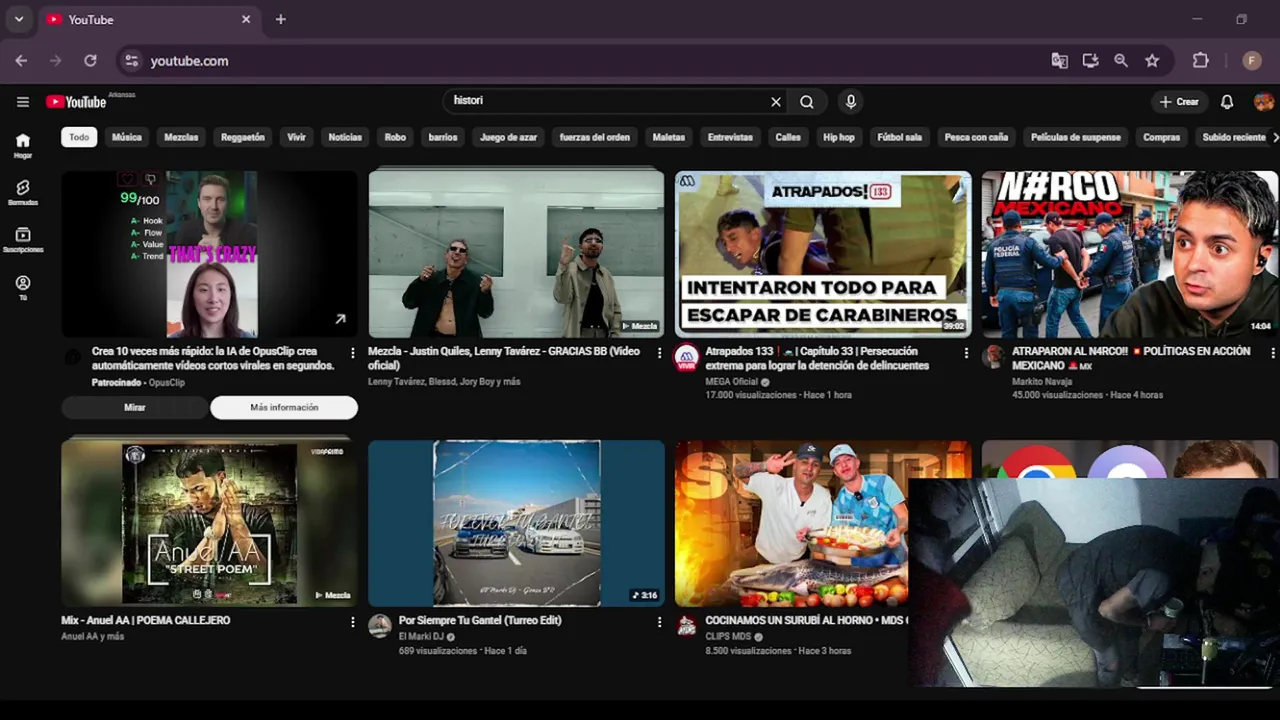Click the install app icon in address bar
Screen dimensions: 1280x720
click(x=1090, y=61)
